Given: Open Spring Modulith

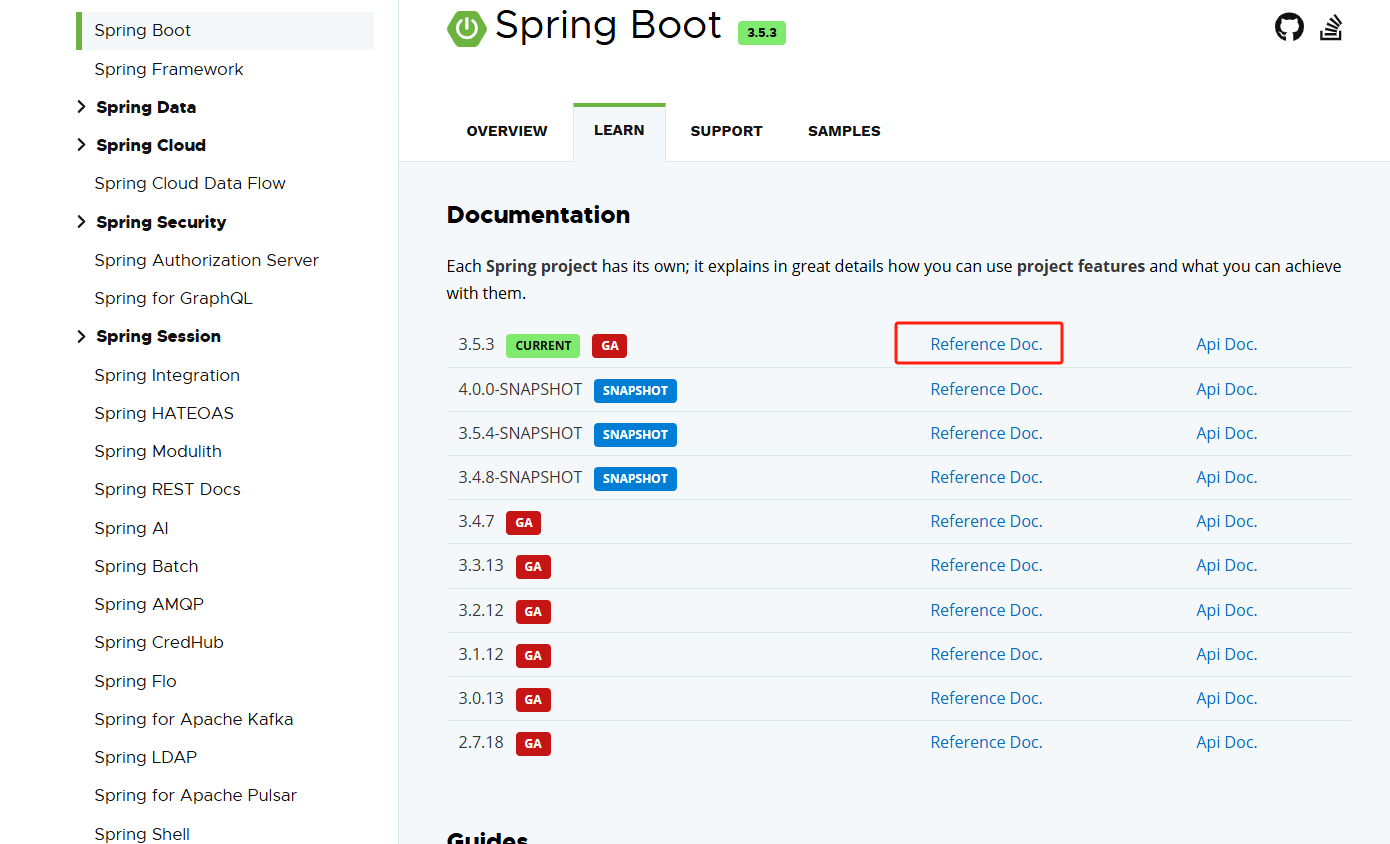Looking at the screenshot, I should pos(158,451).
